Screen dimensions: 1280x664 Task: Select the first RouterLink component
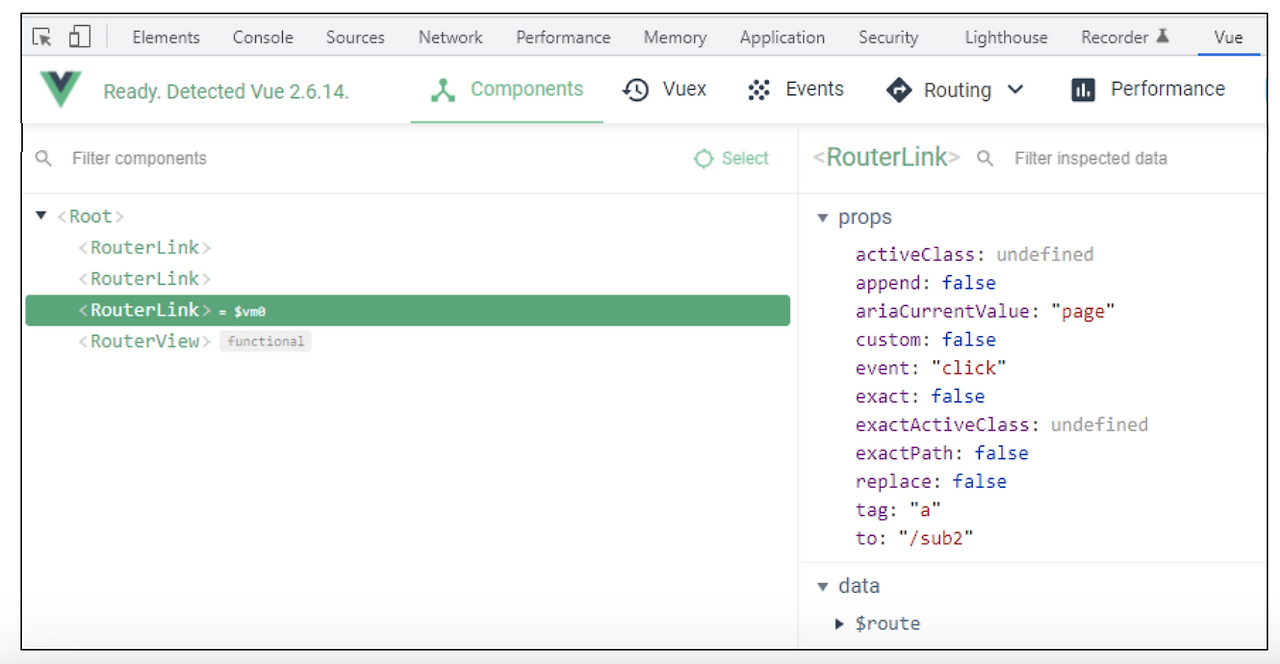[x=145, y=247]
